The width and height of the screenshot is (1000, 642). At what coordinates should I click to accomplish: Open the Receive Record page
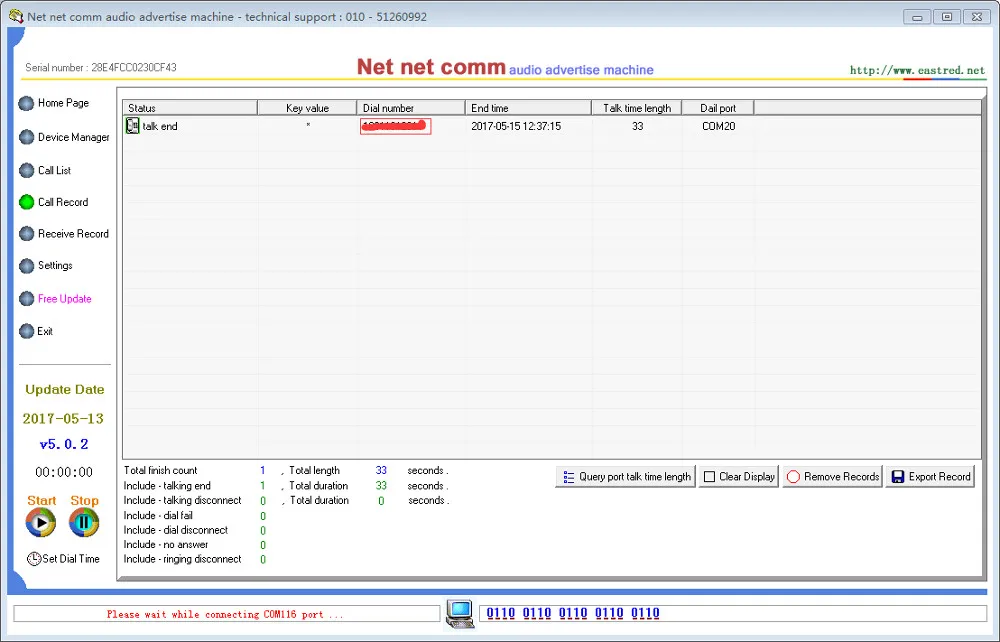pyautogui.click(x=73, y=234)
